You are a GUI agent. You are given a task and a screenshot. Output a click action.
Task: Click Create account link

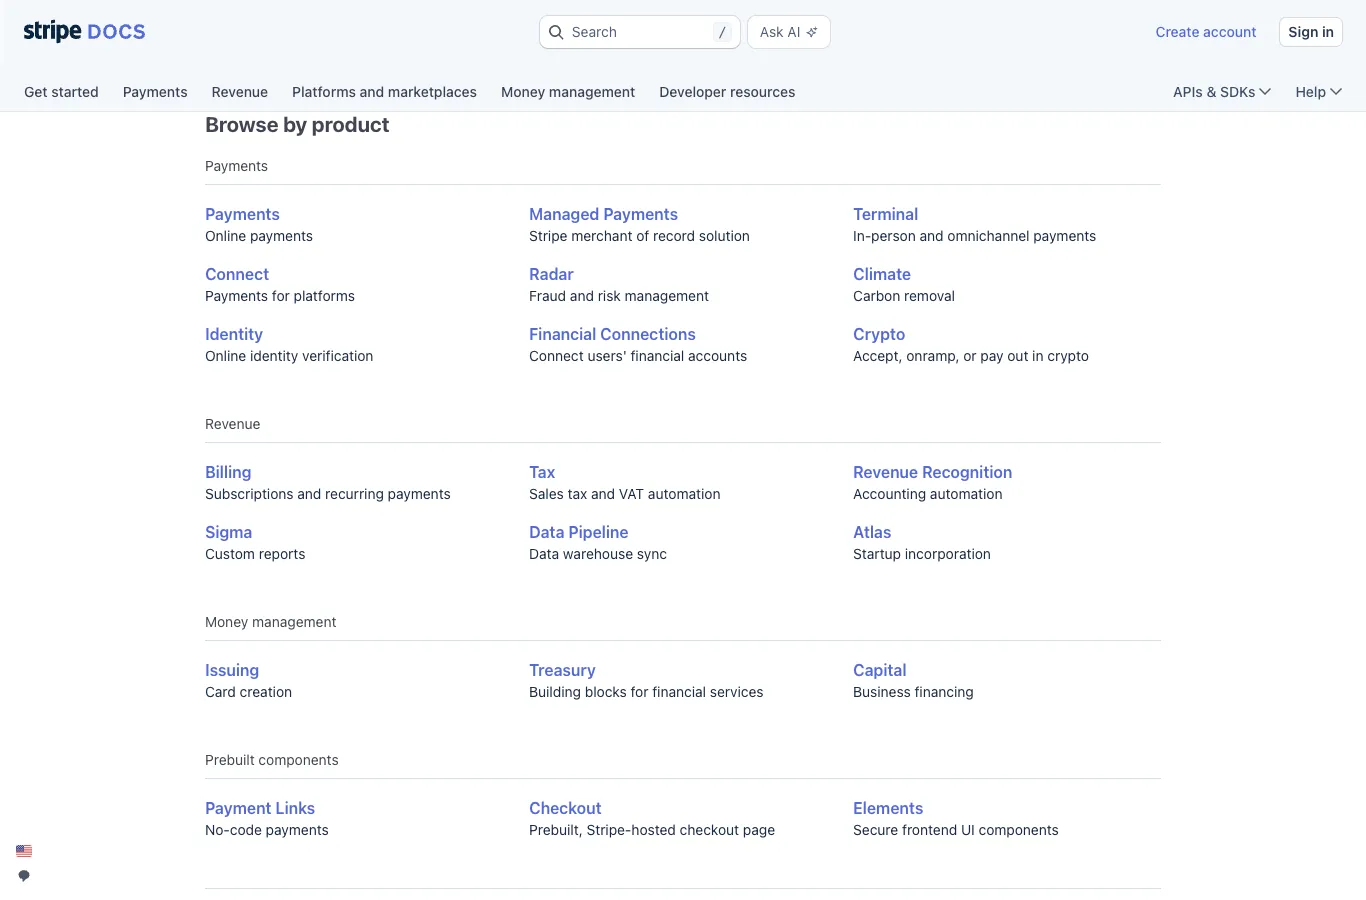(x=1206, y=32)
